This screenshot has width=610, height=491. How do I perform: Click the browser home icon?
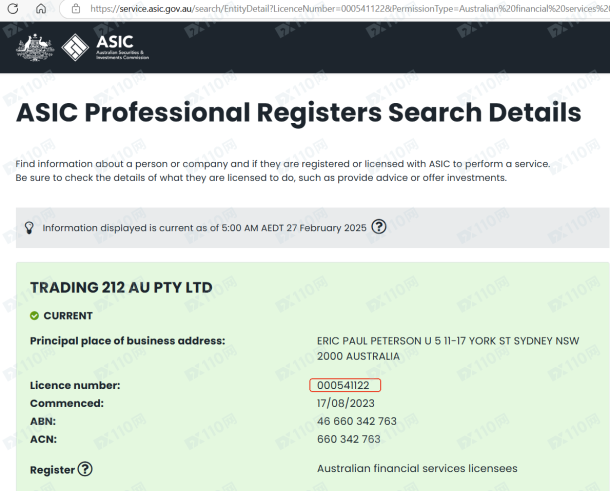[41, 8]
